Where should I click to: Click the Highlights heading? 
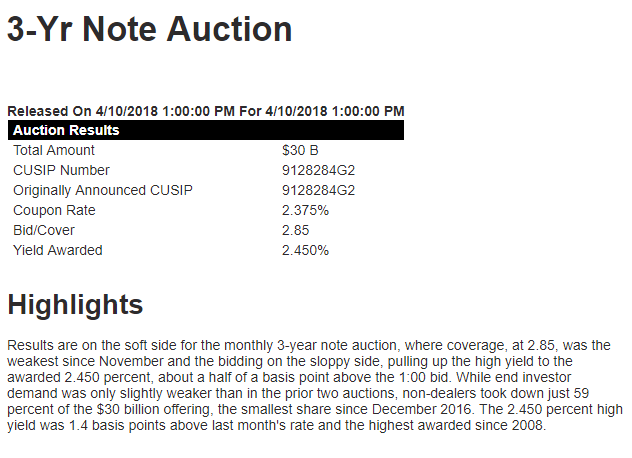click(x=75, y=305)
